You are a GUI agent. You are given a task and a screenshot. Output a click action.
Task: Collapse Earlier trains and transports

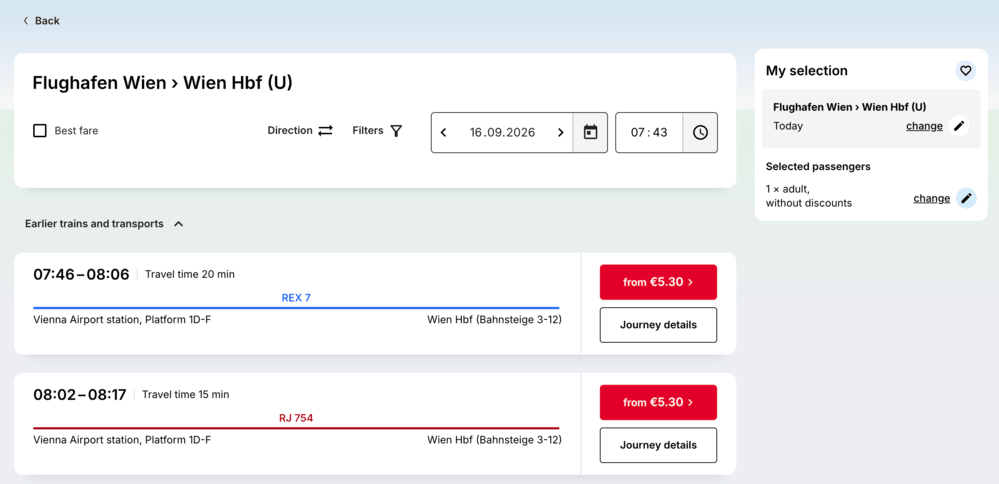point(104,224)
